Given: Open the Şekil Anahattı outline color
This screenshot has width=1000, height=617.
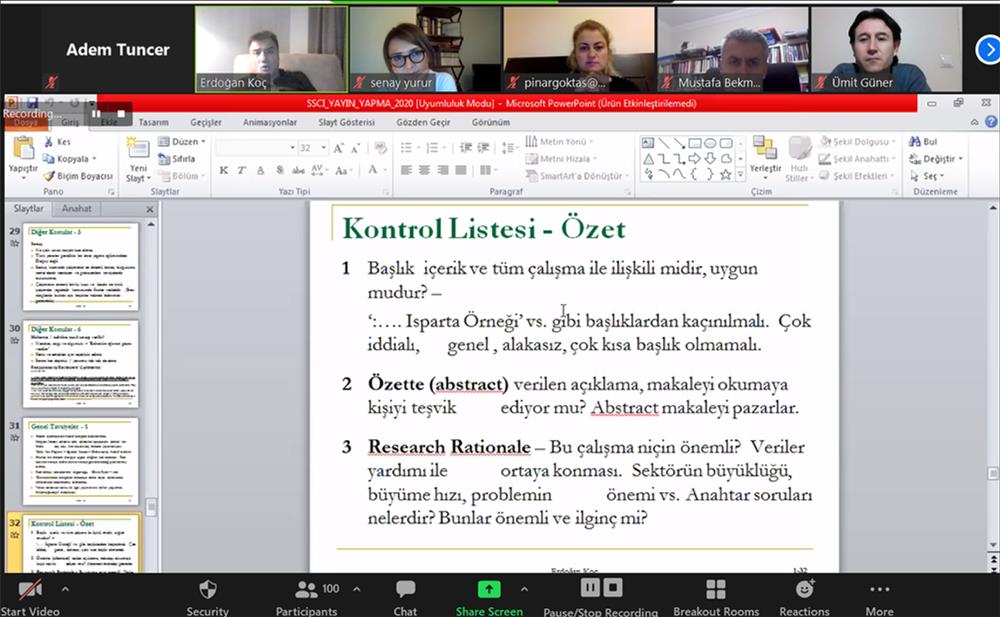Looking at the screenshot, I should (858, 159).
